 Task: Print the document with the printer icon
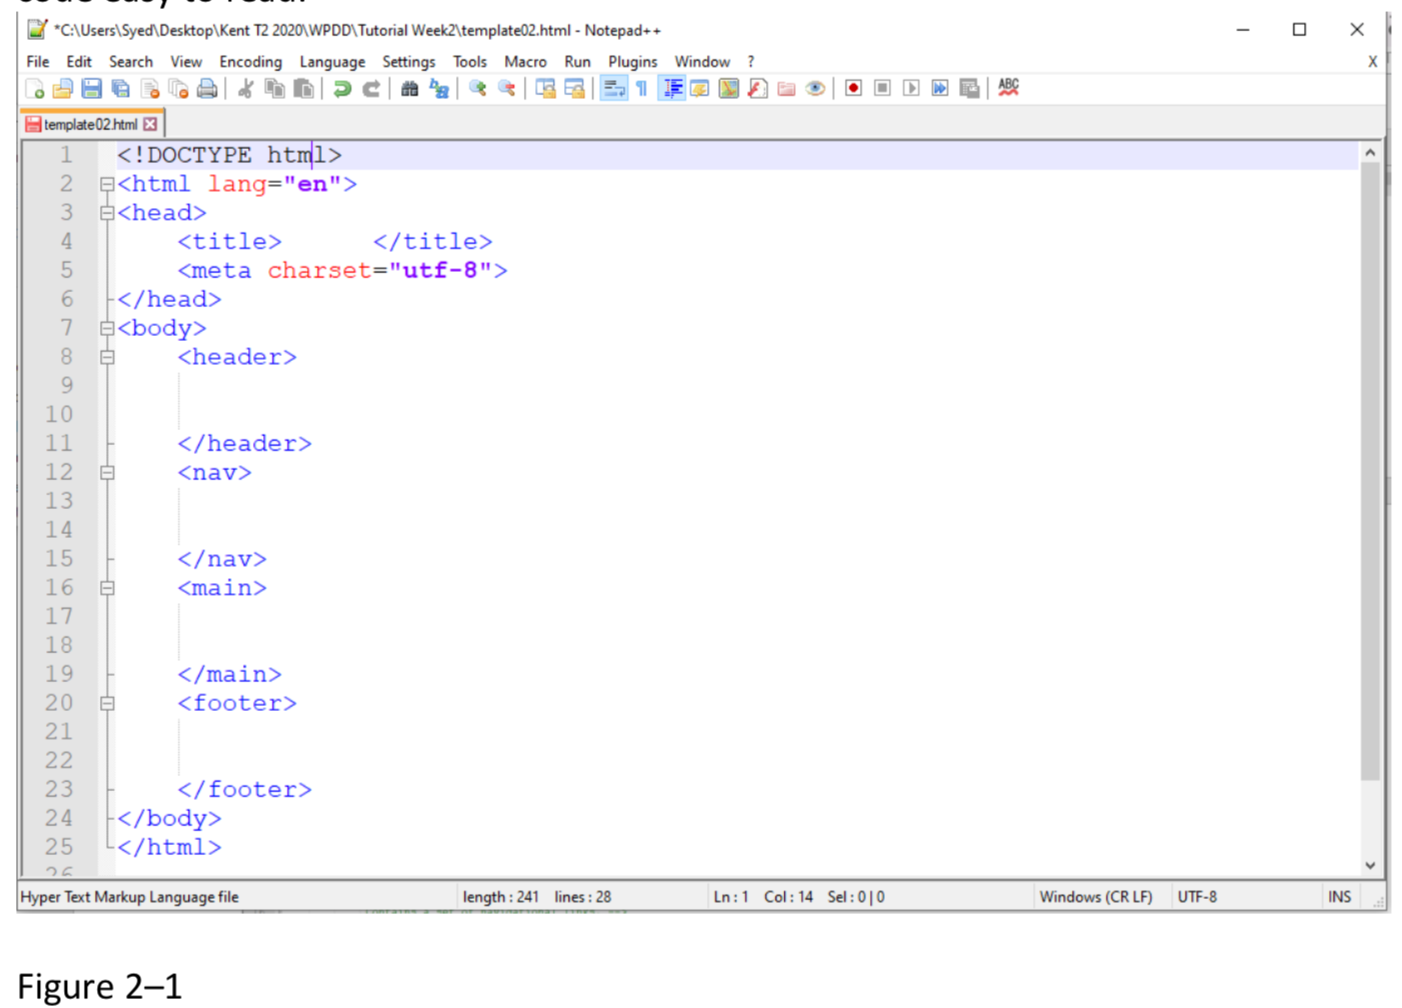point(207,89)
